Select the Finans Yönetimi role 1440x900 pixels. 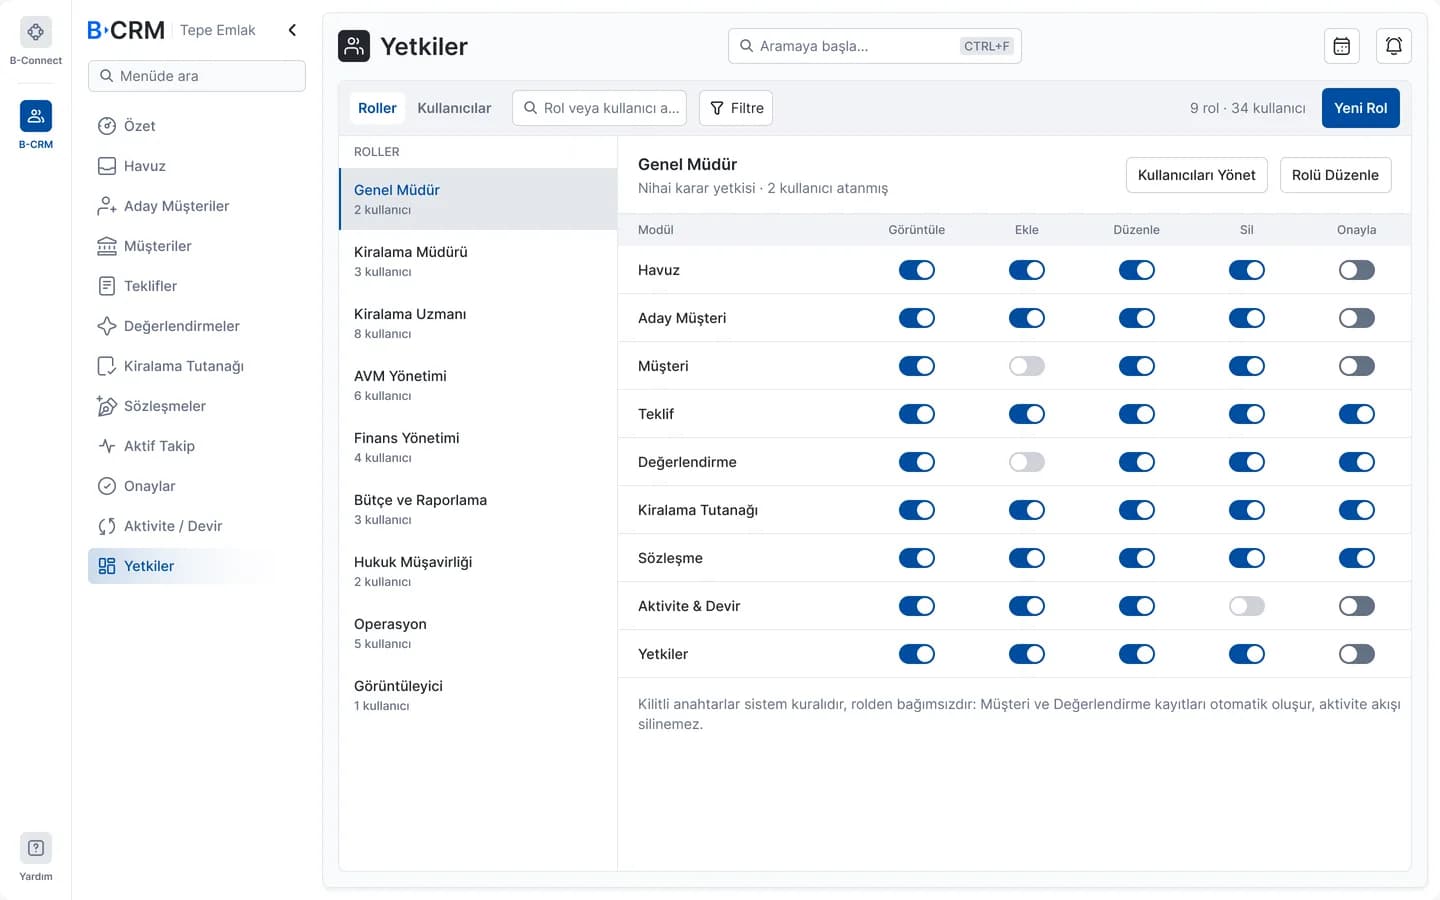click(x=478, y=447)
